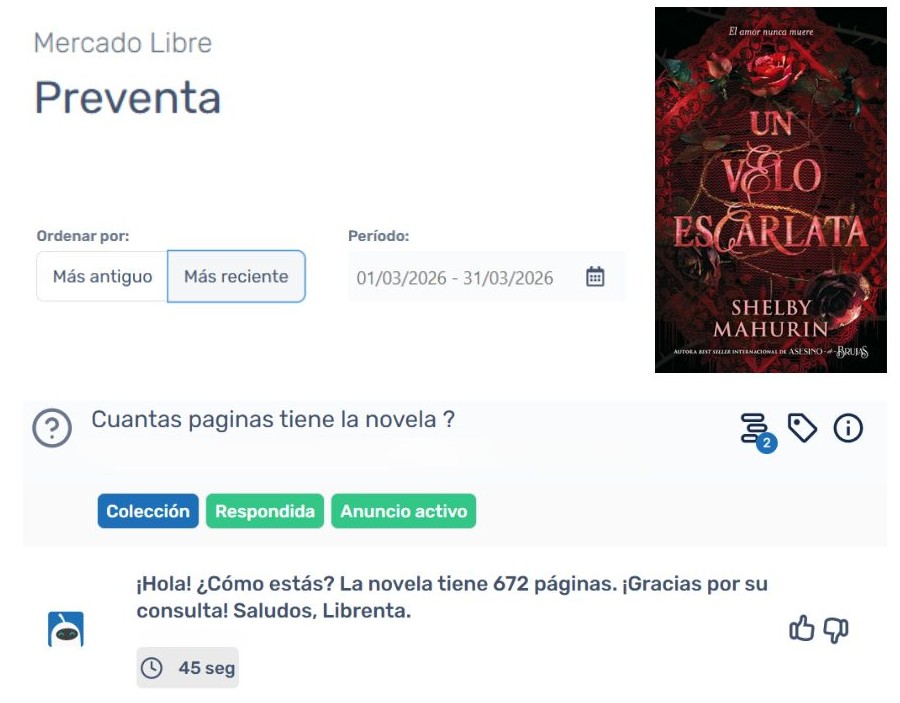Click the question mark icon beside the question
The height and width of the screenshot is (703, 900).
click(52, 428)
